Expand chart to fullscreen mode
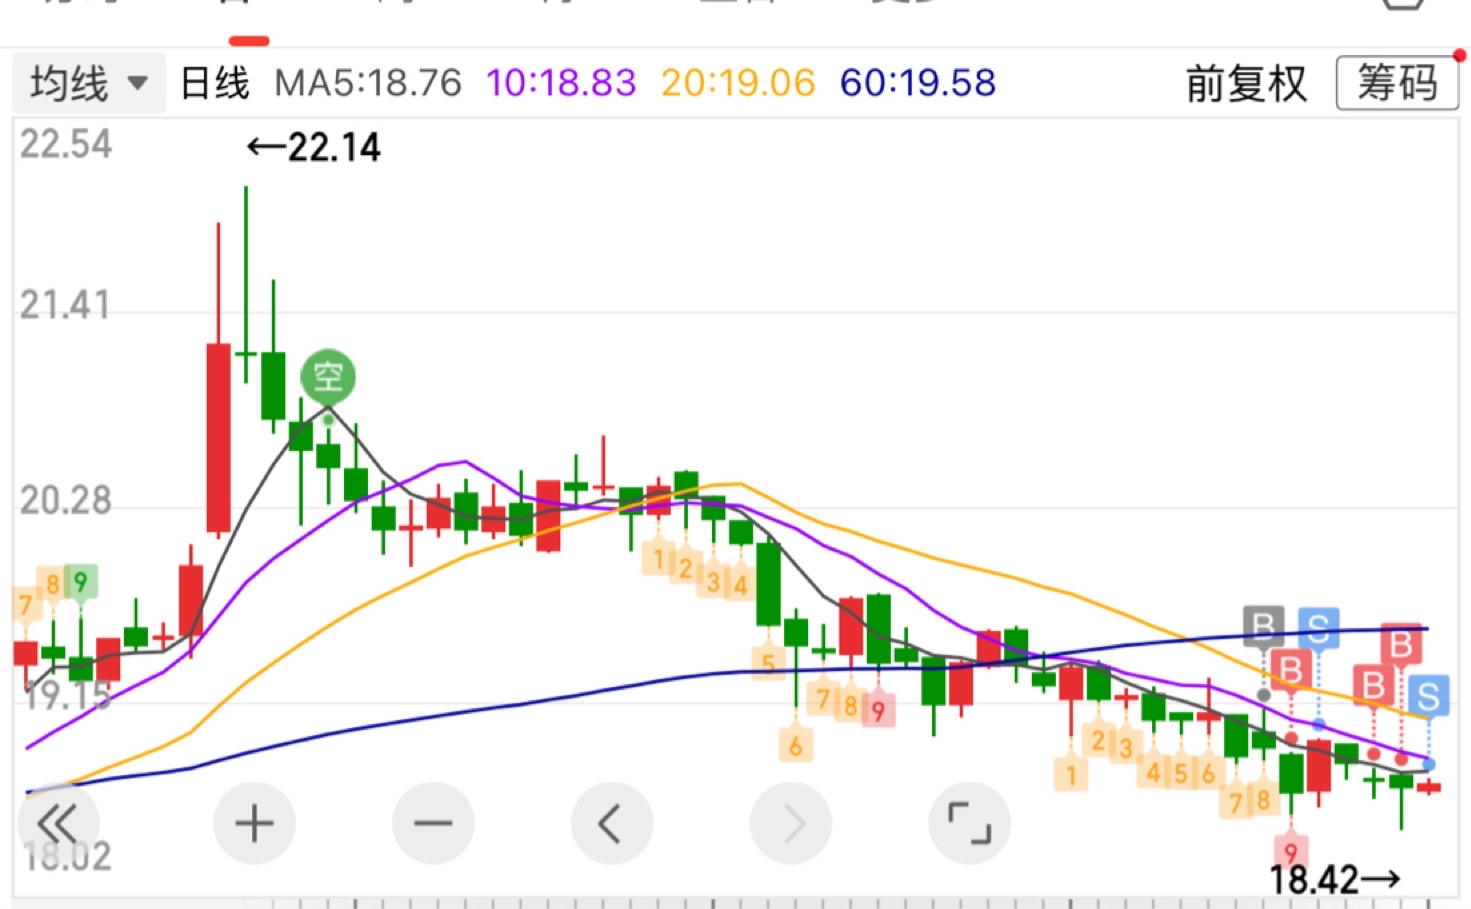The height and width of the screenshot is (909, 1471). coord(970,824)
